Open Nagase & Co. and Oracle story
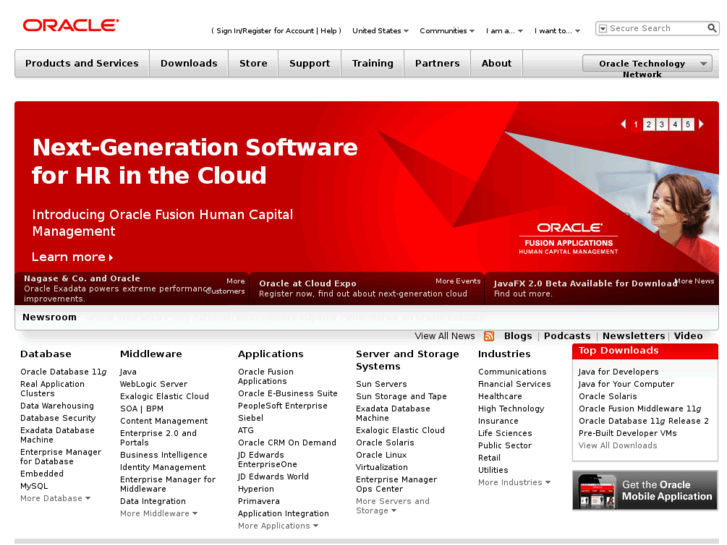This screenshot has width=727, height=545. click(82, 278)
